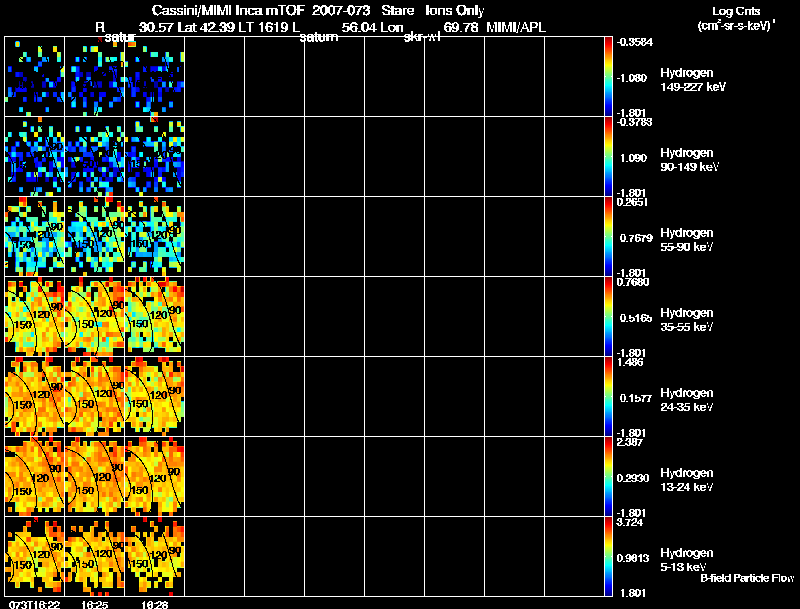Viewport: 800px width, 609px height.
Task: Click the color bar for Hydrogen 90-149 keV
Action: [608, 157]
